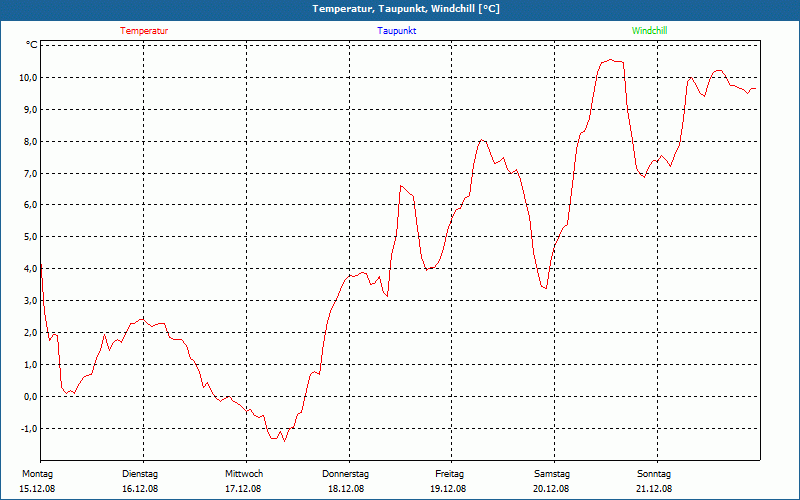Image resolution: width=800 pixels, height=500 pixels.
Task: Select the -1,0 y-axis value
Action: coord(29,428)
